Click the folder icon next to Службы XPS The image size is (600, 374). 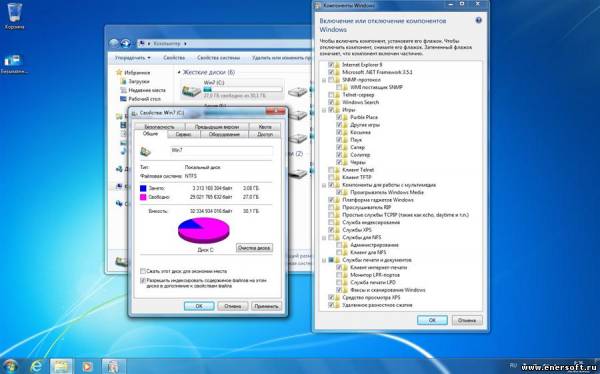(x=338, y=230)
